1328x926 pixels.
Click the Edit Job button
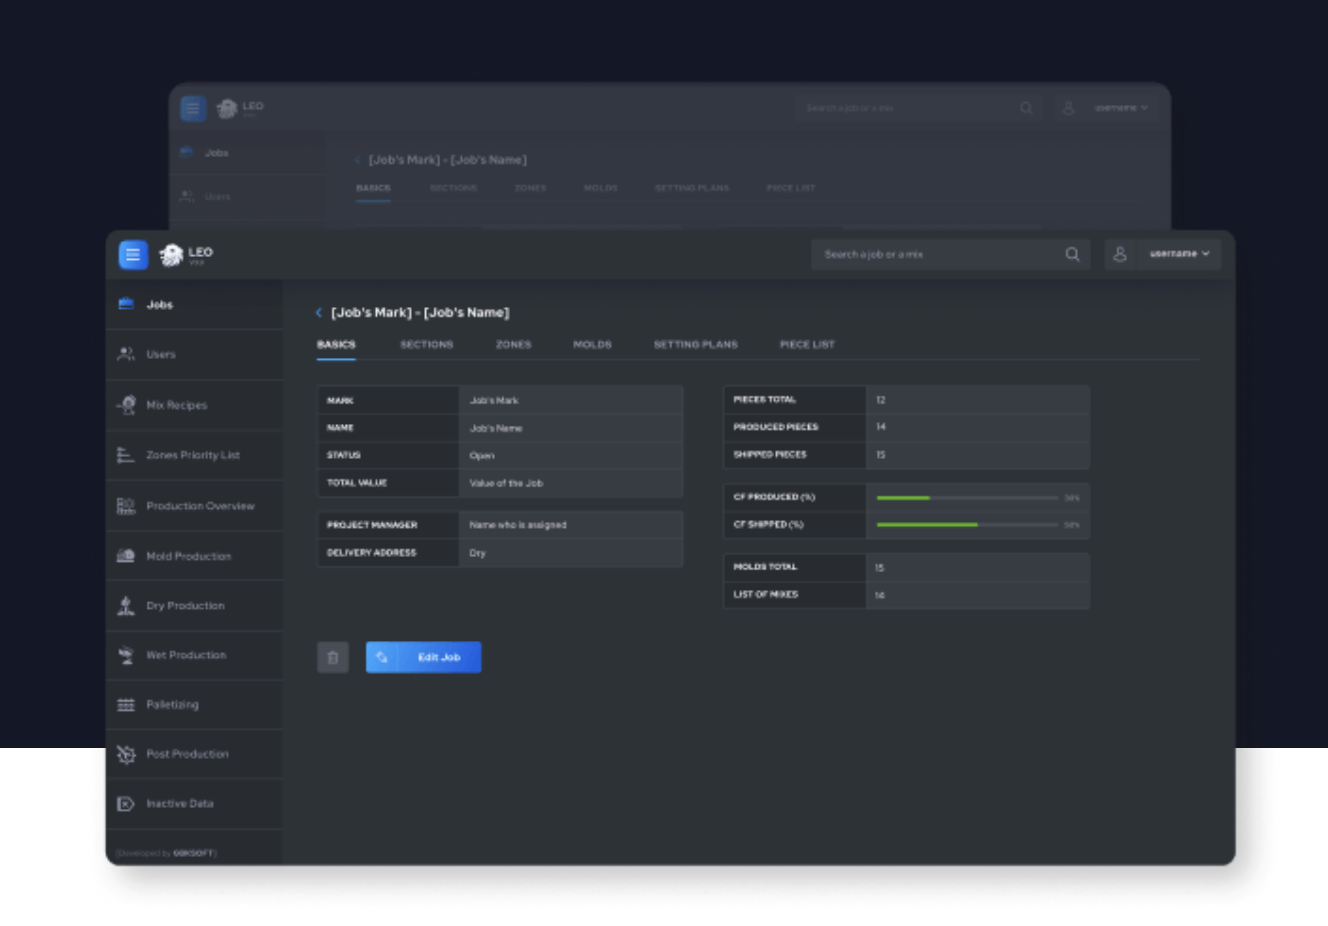click(x=423, y=657)
